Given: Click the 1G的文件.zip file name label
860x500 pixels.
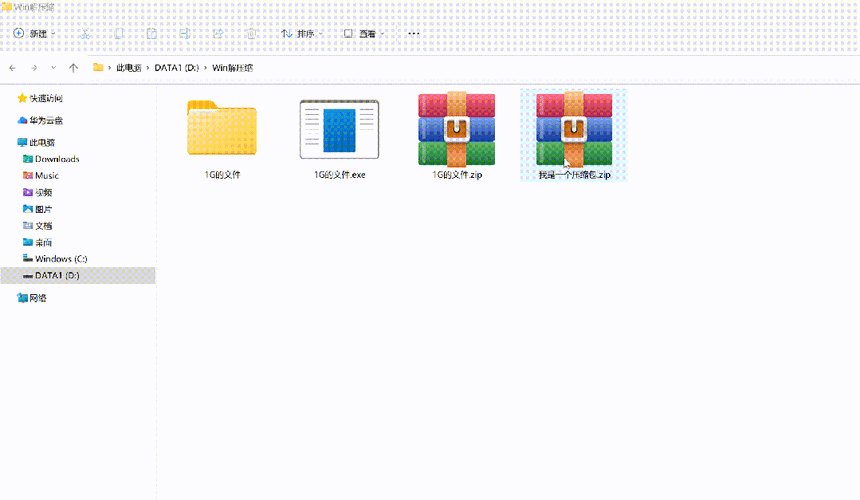Looking at the screenshot, I should pyautogui.click(x=457, y=175).
